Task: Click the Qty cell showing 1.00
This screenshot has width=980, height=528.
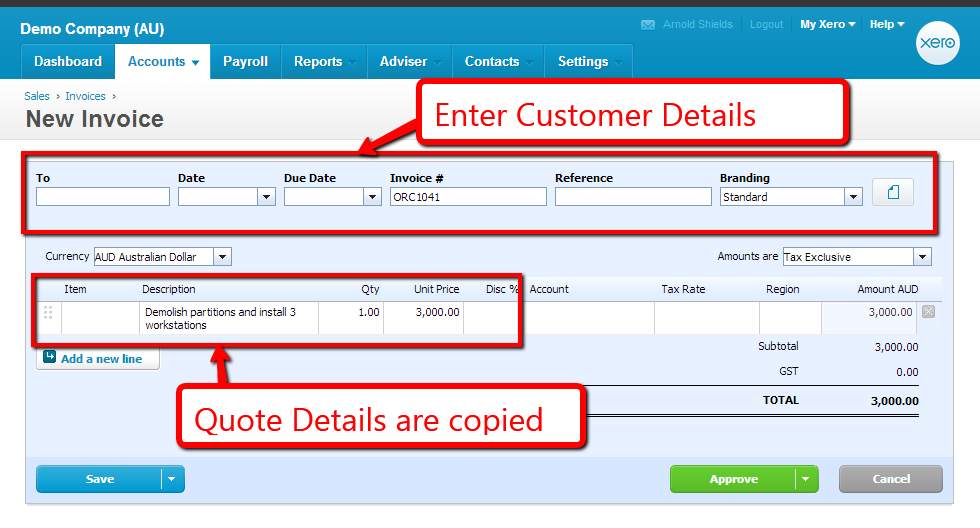Action: click(x=351, y=318)
